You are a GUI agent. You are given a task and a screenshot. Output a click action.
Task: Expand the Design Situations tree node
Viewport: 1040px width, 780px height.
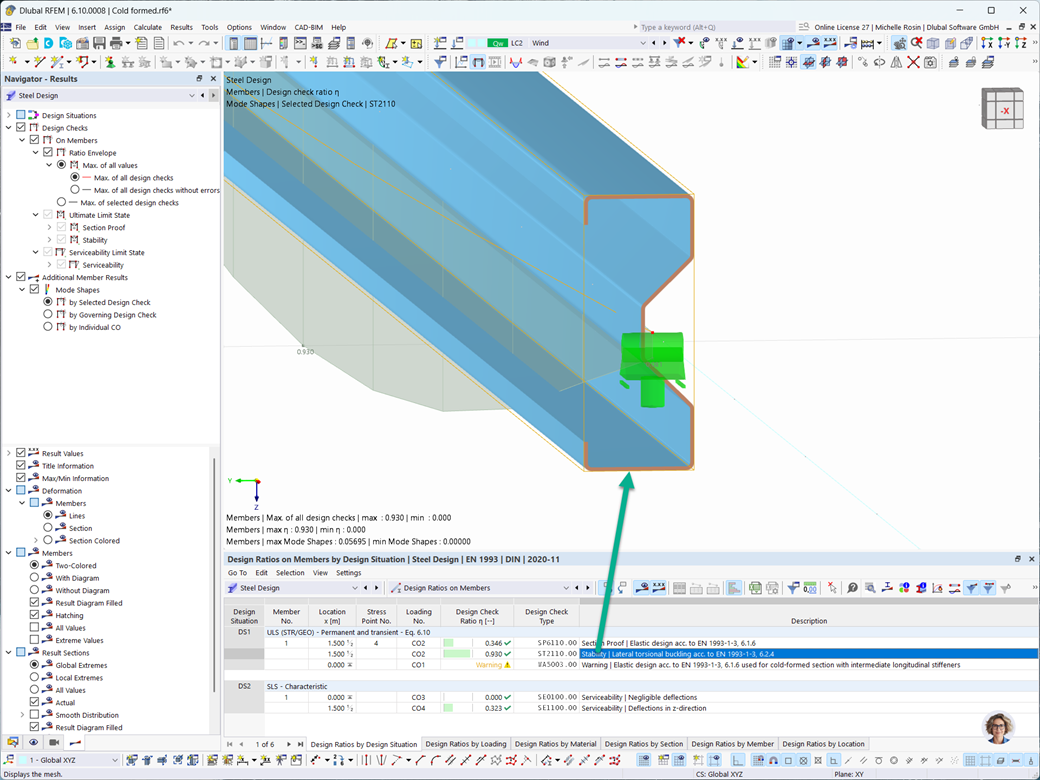(x=9, y=115)
